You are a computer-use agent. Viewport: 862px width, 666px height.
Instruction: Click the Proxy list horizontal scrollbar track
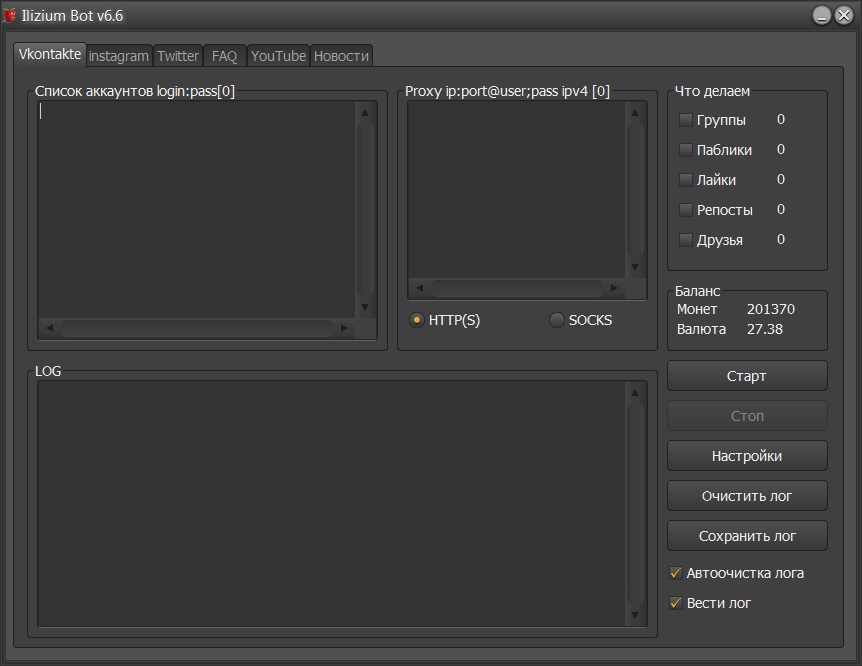click(x=517, y=288)
